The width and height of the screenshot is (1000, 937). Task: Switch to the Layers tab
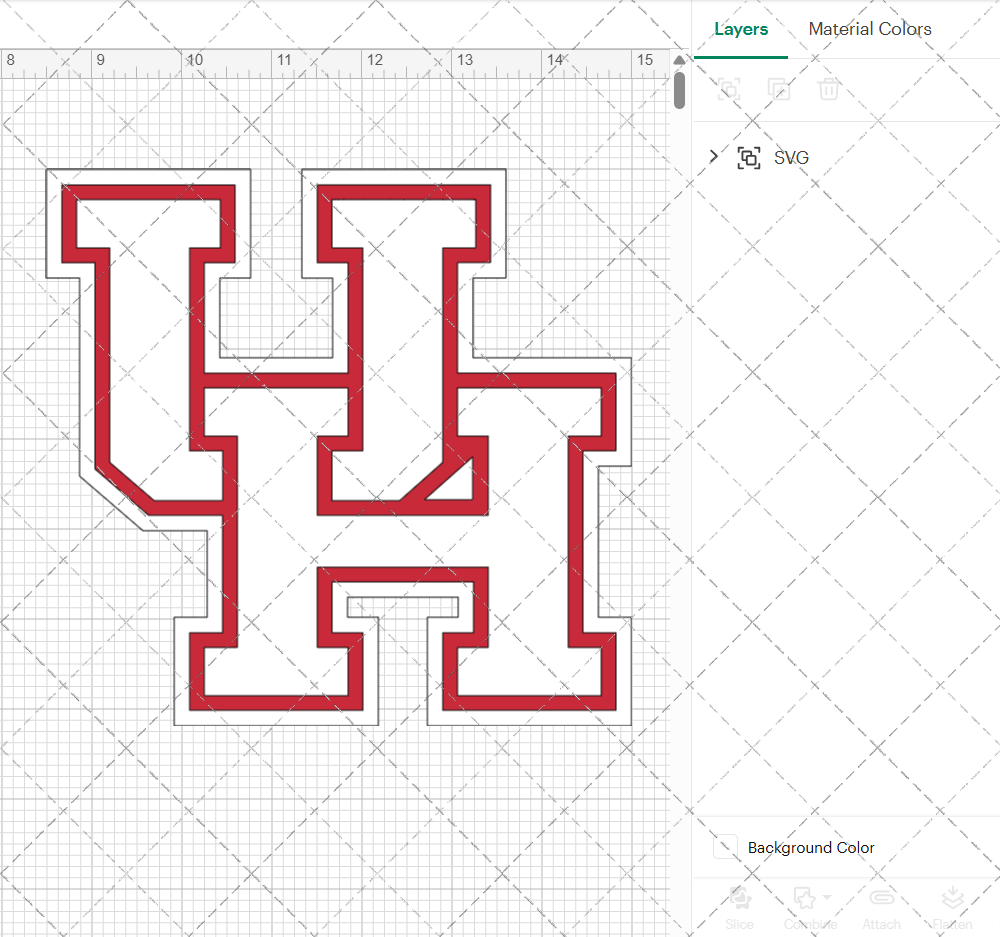pos(740,29)
